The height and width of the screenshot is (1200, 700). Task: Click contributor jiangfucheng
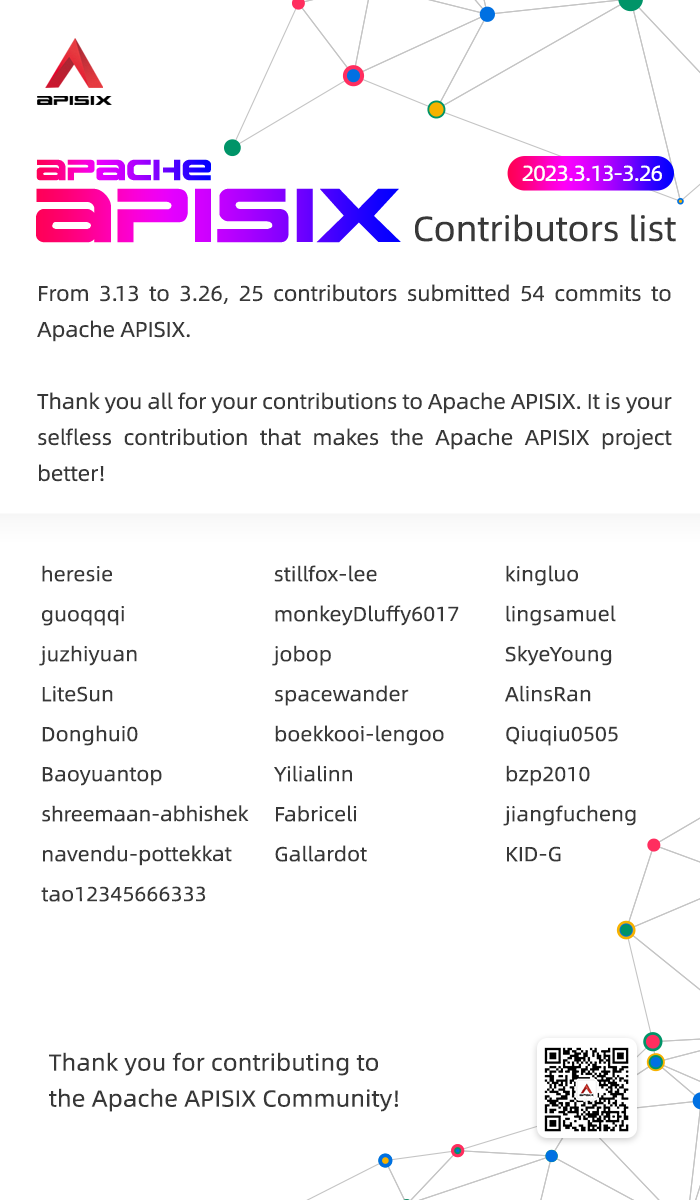[x=570, y=814]
